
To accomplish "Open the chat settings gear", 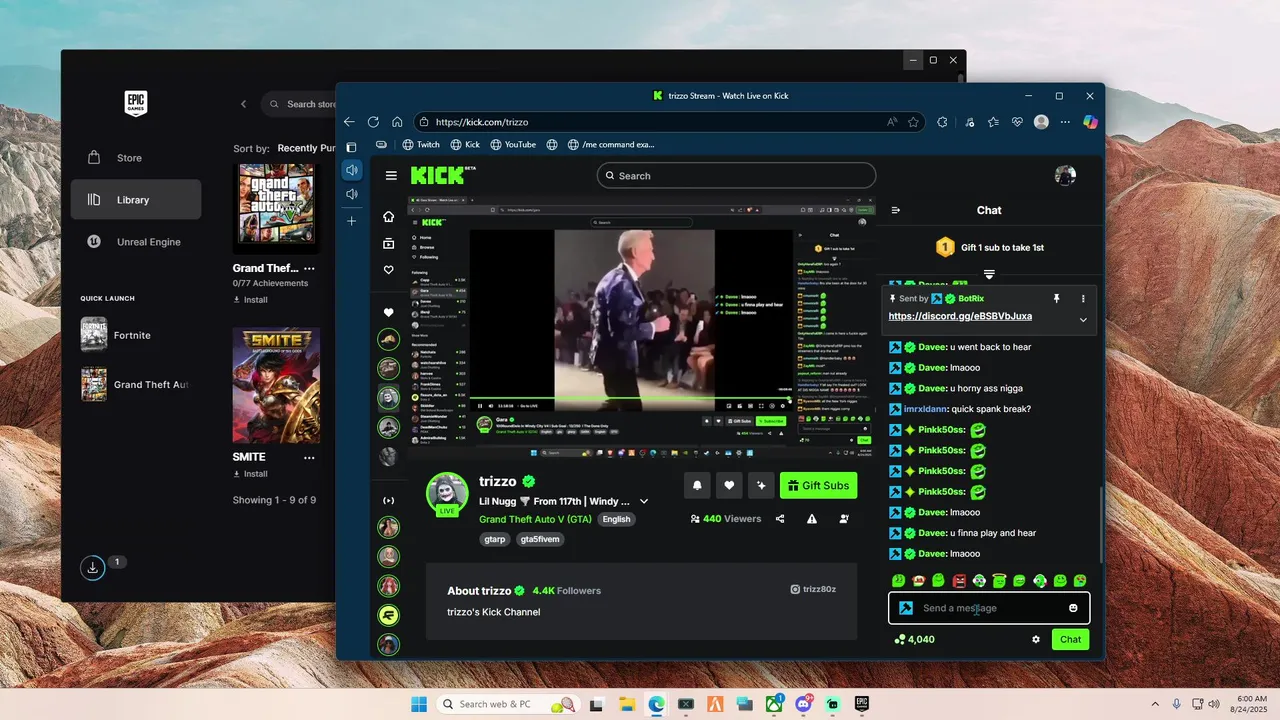I will (x=1036, y=639).
